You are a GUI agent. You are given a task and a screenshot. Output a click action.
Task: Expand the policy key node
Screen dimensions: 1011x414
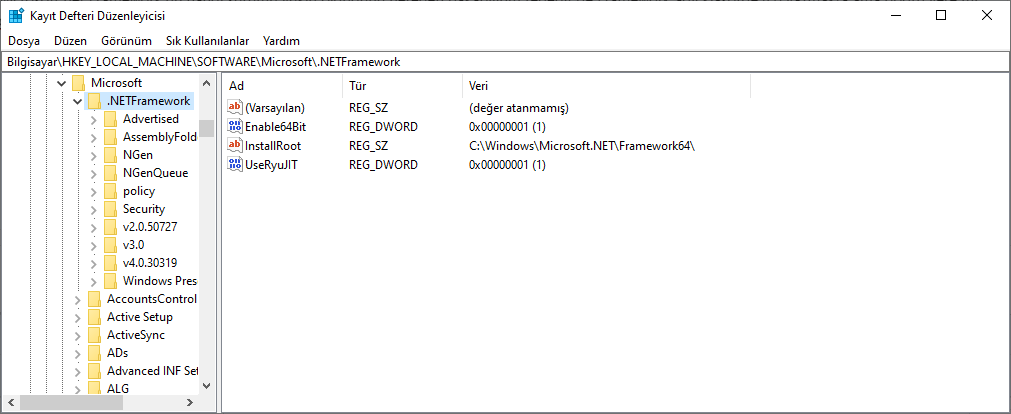pos(94,191)
